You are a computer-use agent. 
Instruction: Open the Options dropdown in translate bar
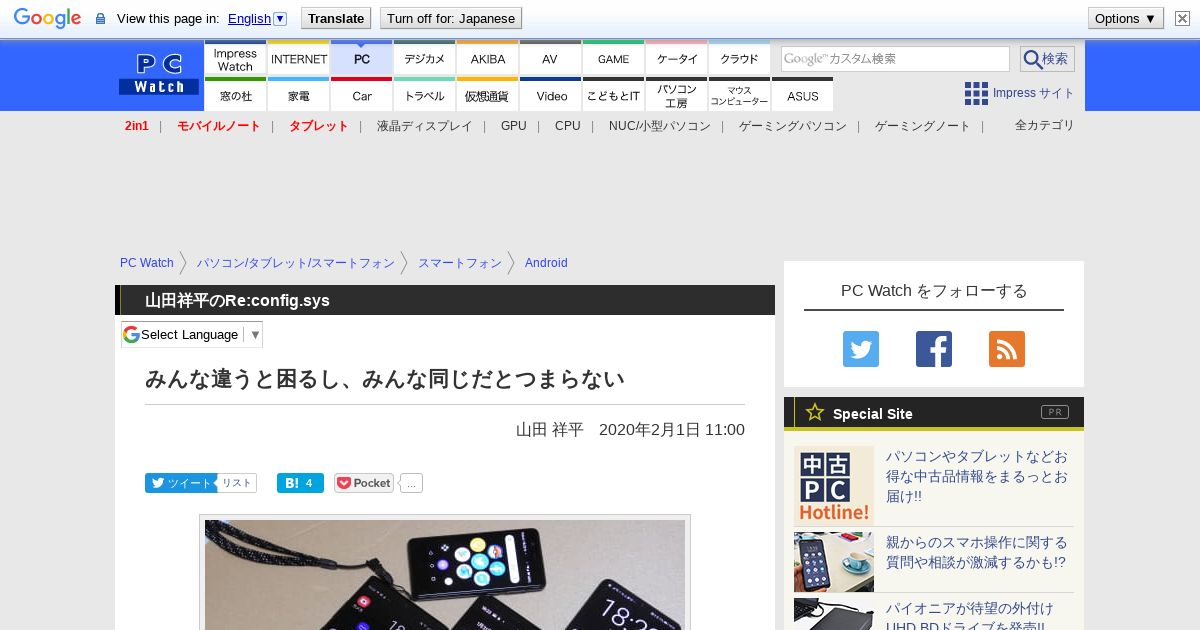coord(1125,18)
